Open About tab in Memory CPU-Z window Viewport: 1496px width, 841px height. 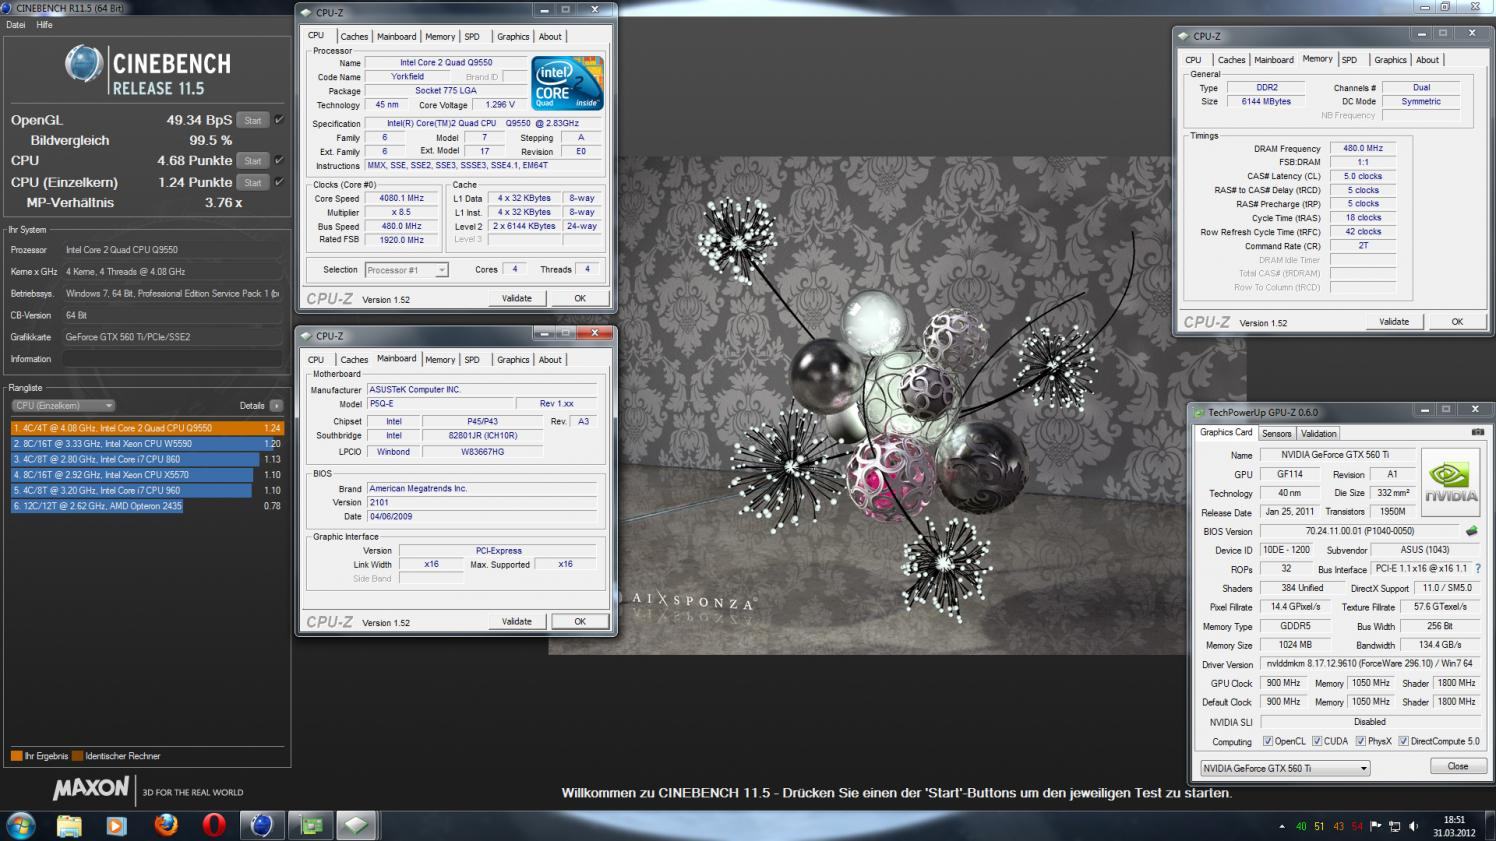click(x=1427, y=60)
